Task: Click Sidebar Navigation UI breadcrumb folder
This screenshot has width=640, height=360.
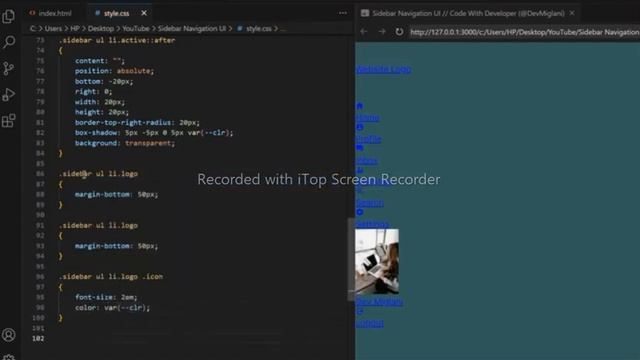Action: tap(192, 29)
